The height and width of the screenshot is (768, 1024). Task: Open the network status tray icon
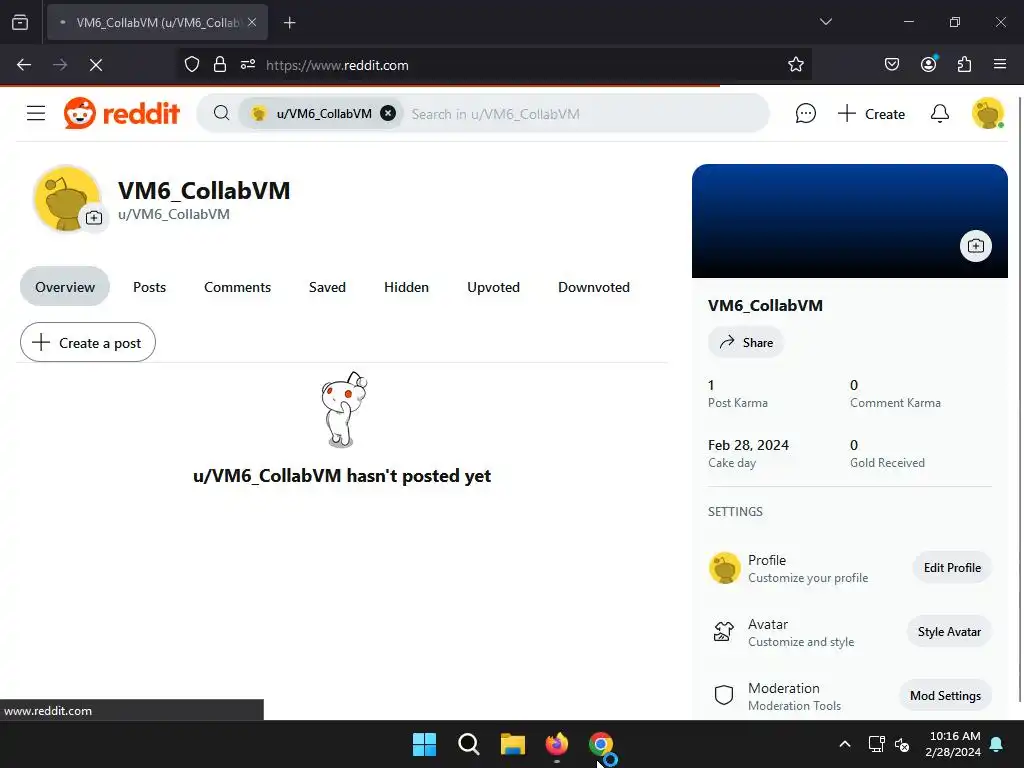point(876,744)
